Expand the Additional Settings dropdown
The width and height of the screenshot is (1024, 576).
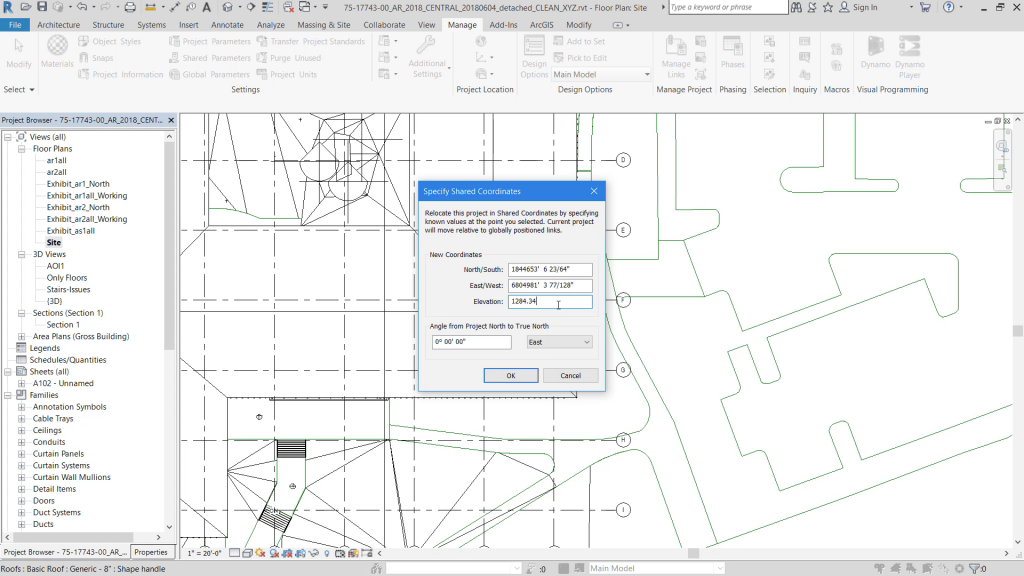[430, 57]
